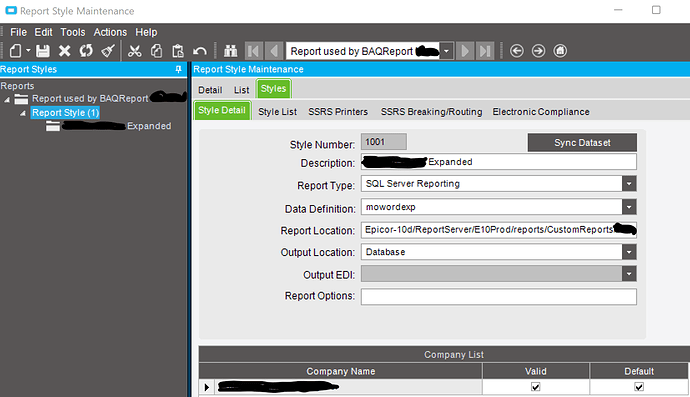Image resolution: width=690 pixels, height=397 pixels.
Task: Select the Report Style (1) tree item
Action: coord(65,113)
